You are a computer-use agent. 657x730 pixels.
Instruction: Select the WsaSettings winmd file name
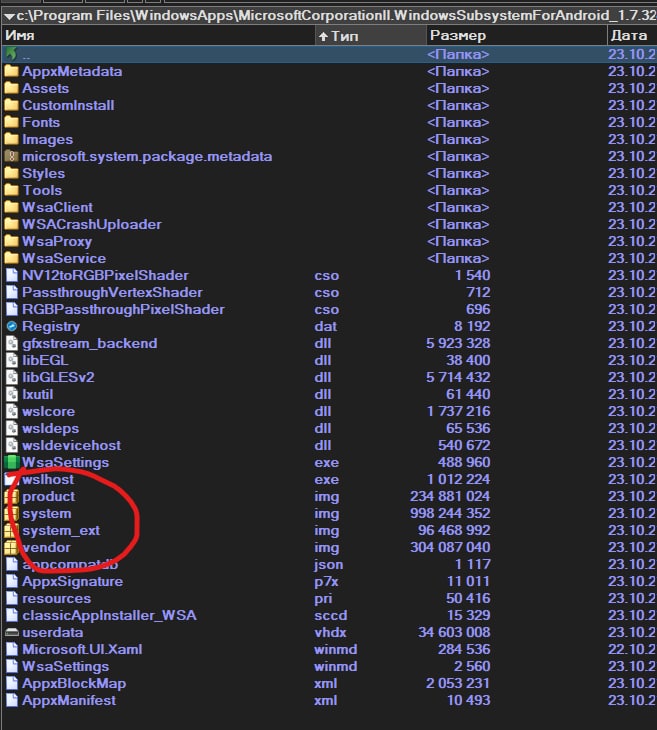pyautogui.click(x=66, y=666)
